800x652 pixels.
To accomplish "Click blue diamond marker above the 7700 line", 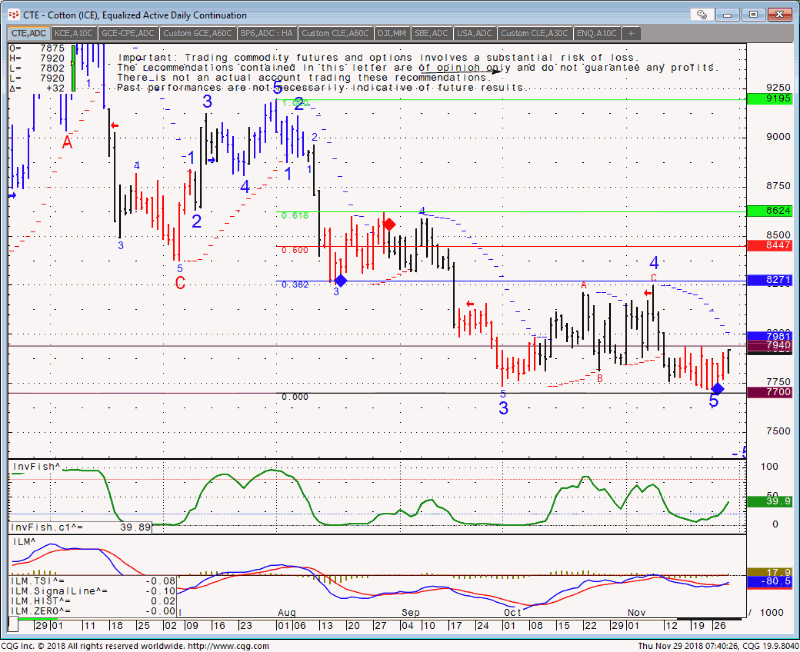I will (x=717, y=387).
